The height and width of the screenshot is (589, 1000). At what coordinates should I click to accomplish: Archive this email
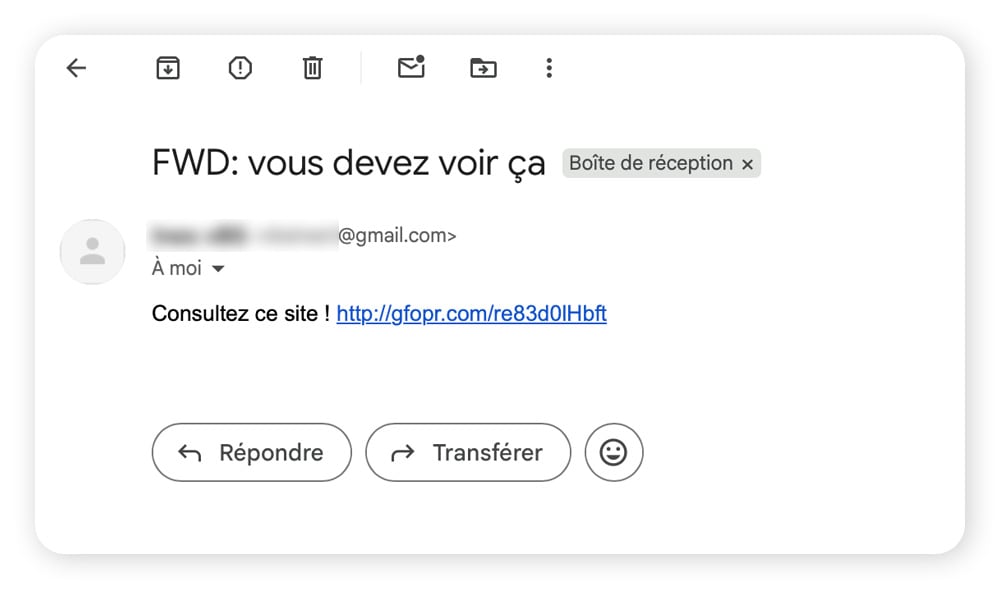(x=167, y=68)
